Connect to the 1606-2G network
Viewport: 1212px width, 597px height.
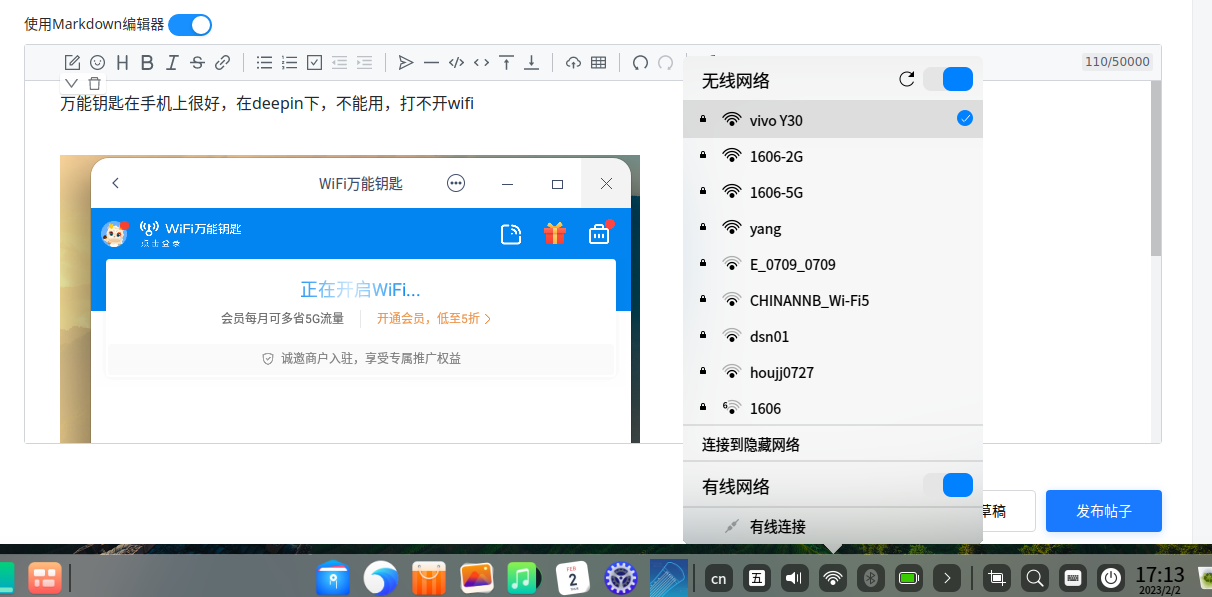tap(833, 156)
